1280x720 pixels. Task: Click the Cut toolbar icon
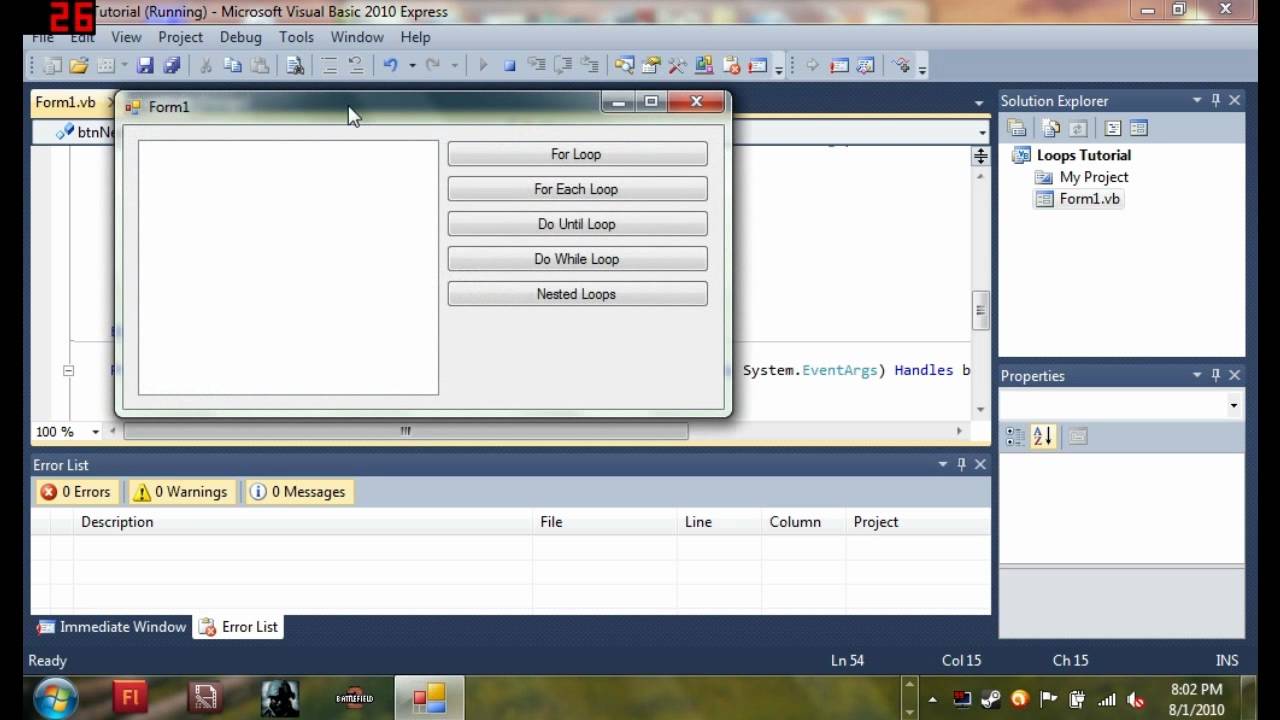click(x=206, y=65)
